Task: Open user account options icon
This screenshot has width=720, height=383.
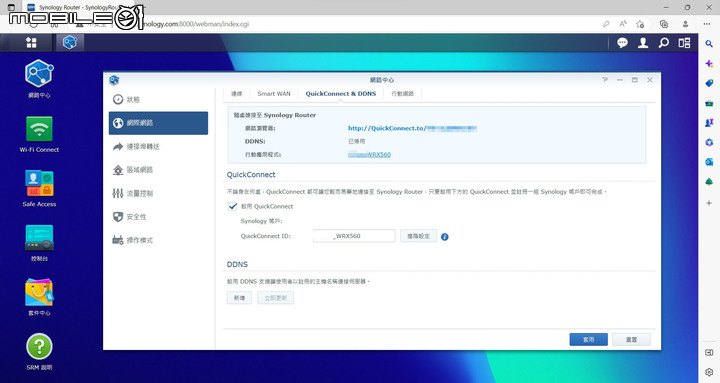Action: pyautogui.click(x=643, y=43)
